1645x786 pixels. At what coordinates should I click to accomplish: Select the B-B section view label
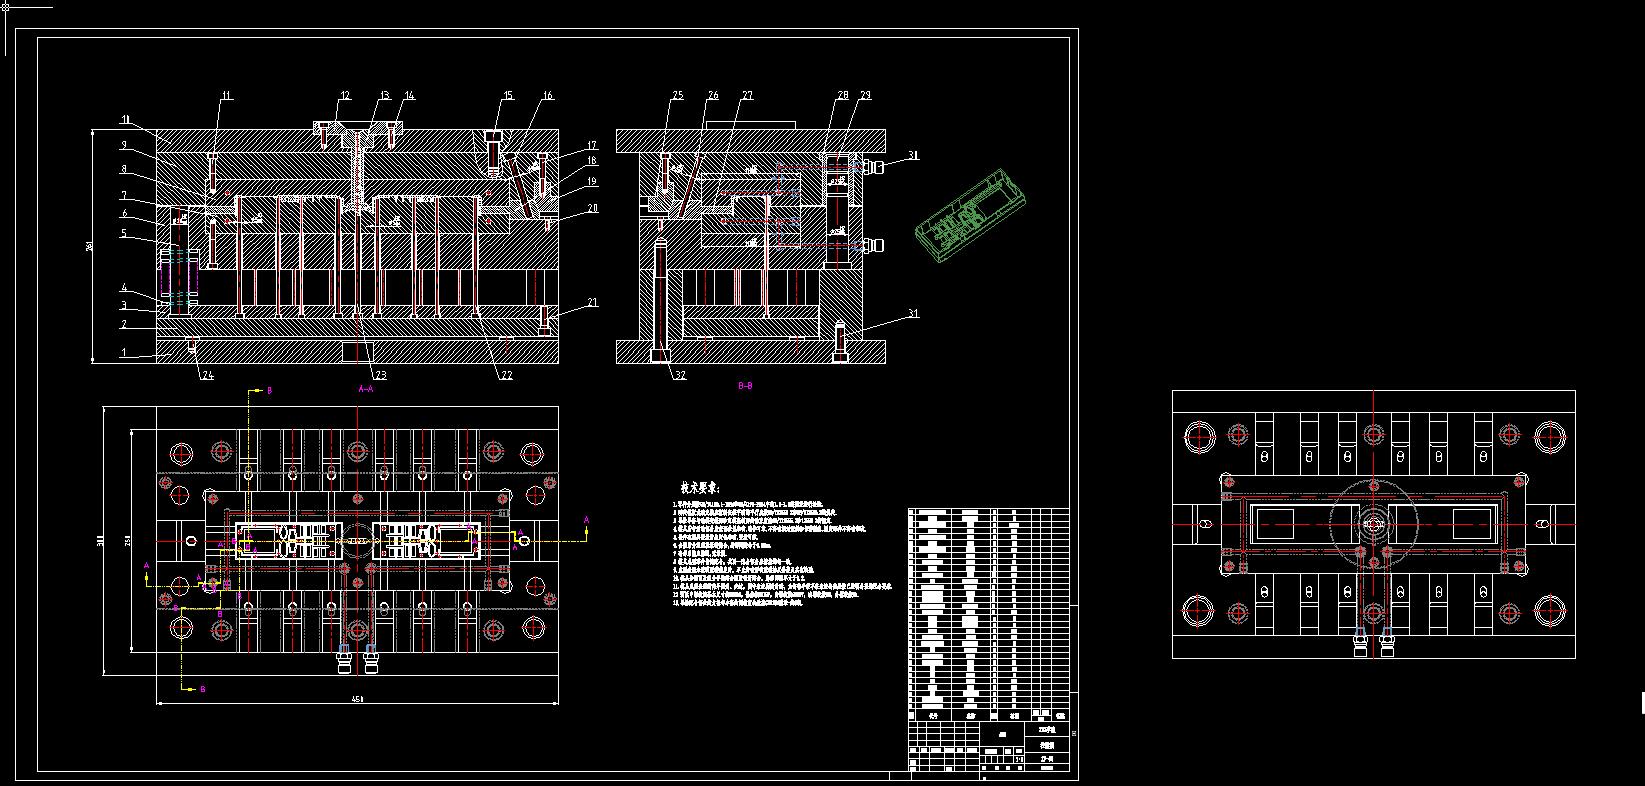point(745,385)
